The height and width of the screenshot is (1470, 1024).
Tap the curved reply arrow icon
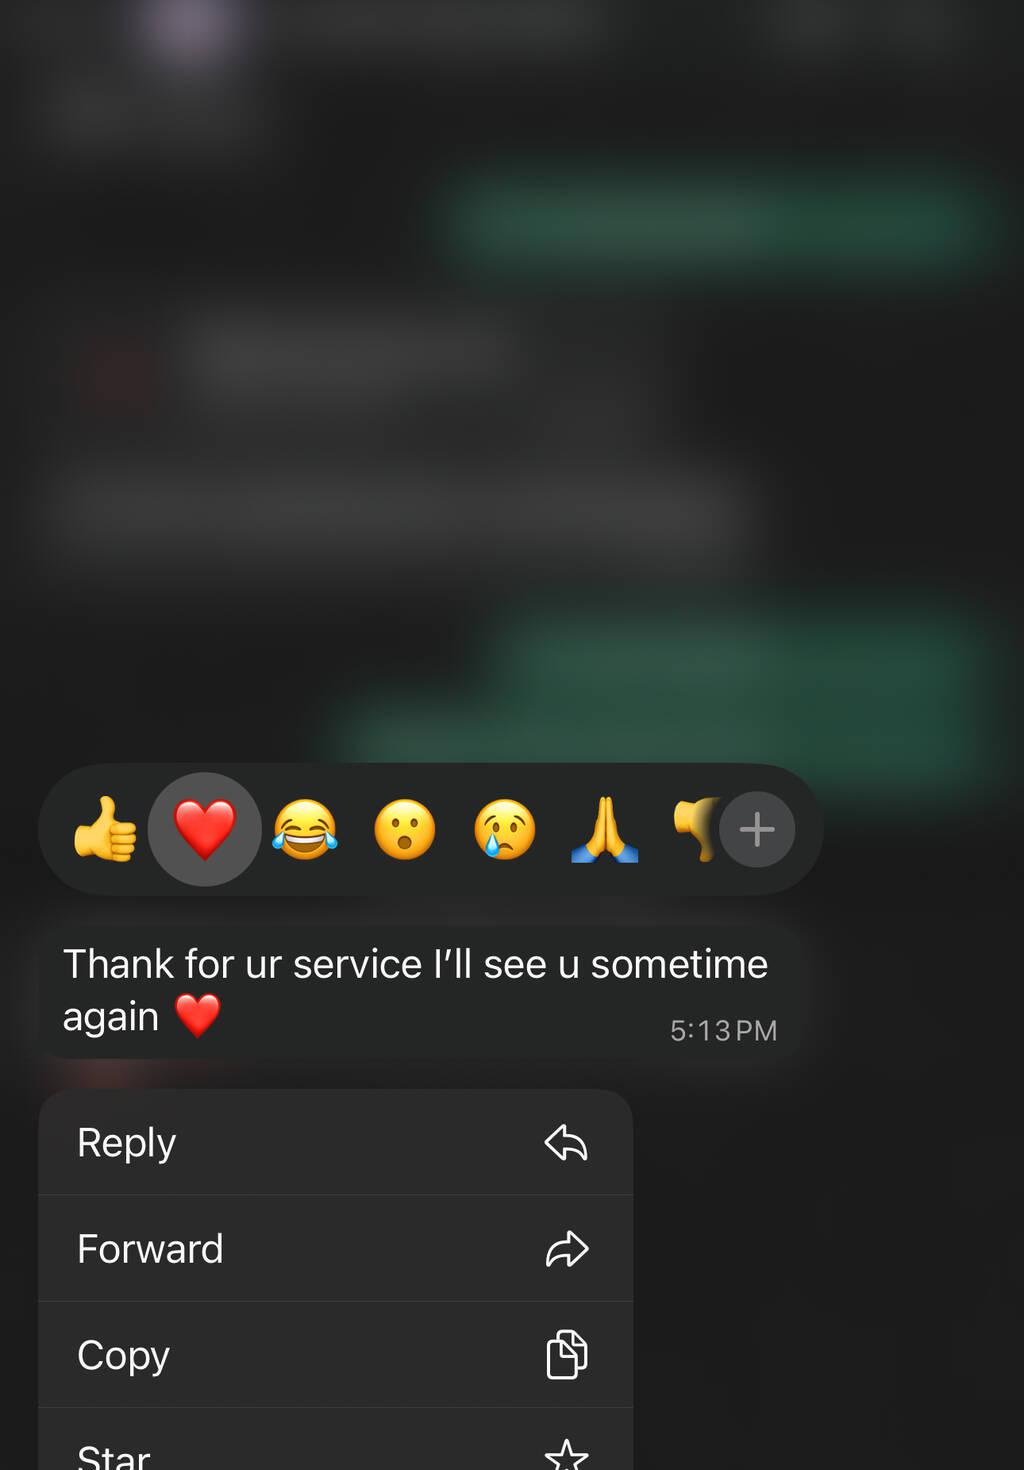click(x=566, y=1142)
